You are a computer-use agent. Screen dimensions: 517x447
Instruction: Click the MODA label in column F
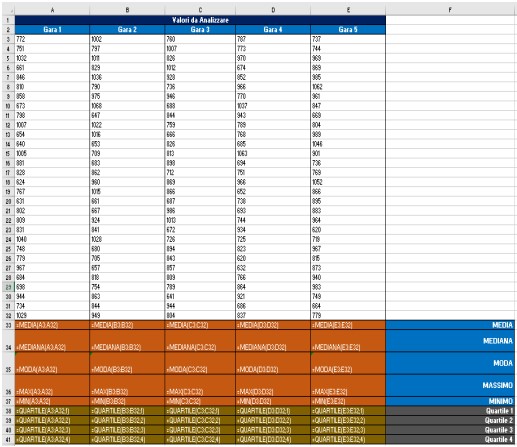coord(450,363)
